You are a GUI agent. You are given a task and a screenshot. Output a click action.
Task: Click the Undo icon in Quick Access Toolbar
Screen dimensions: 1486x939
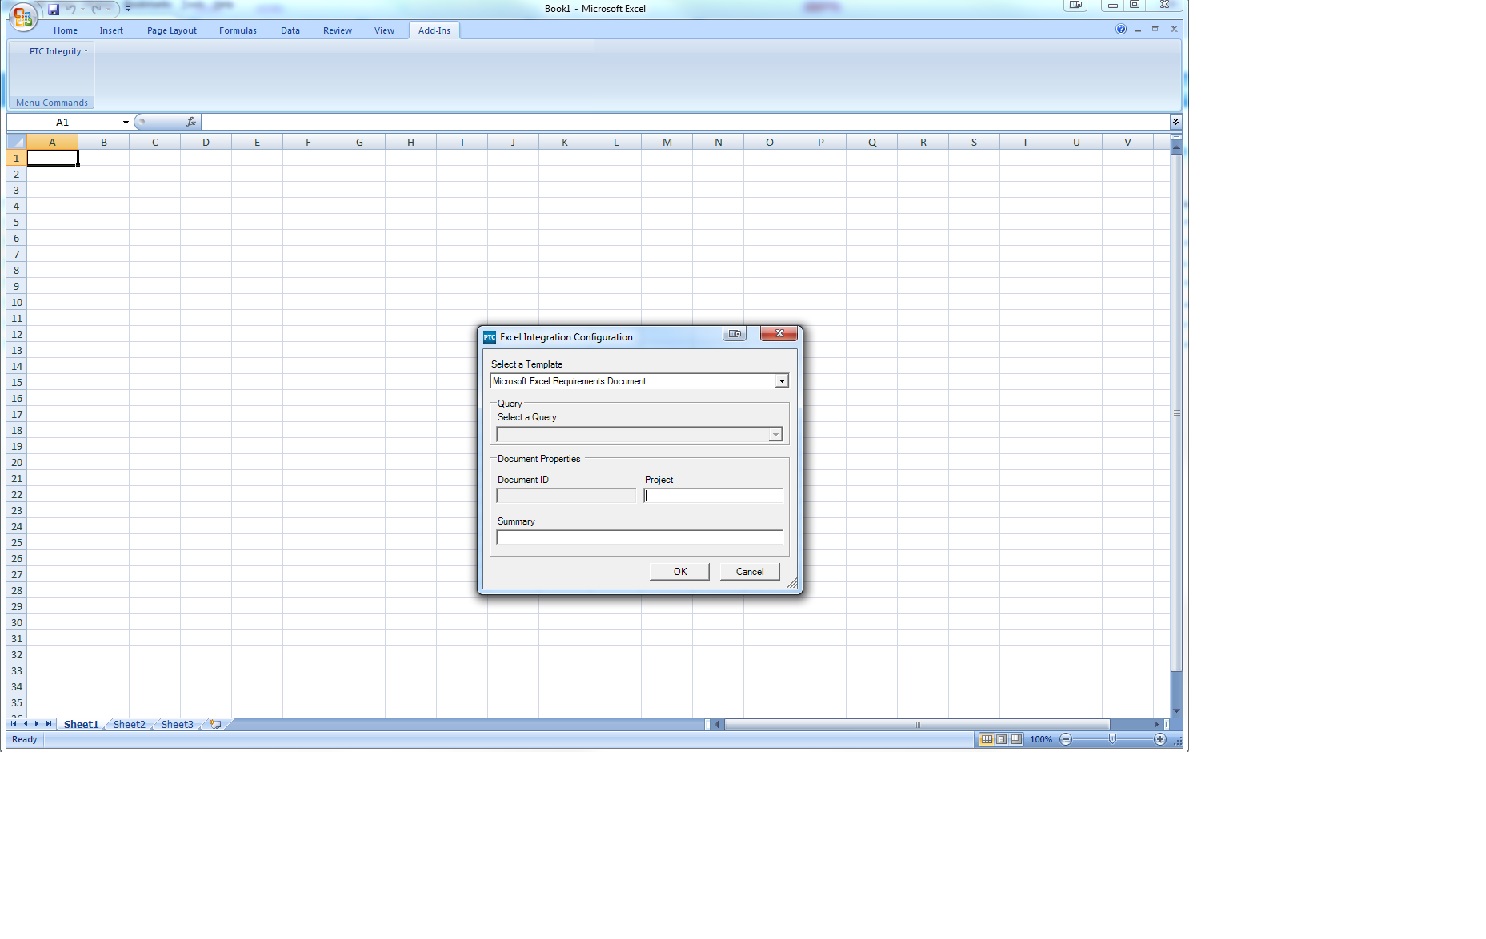coord(71,9)
